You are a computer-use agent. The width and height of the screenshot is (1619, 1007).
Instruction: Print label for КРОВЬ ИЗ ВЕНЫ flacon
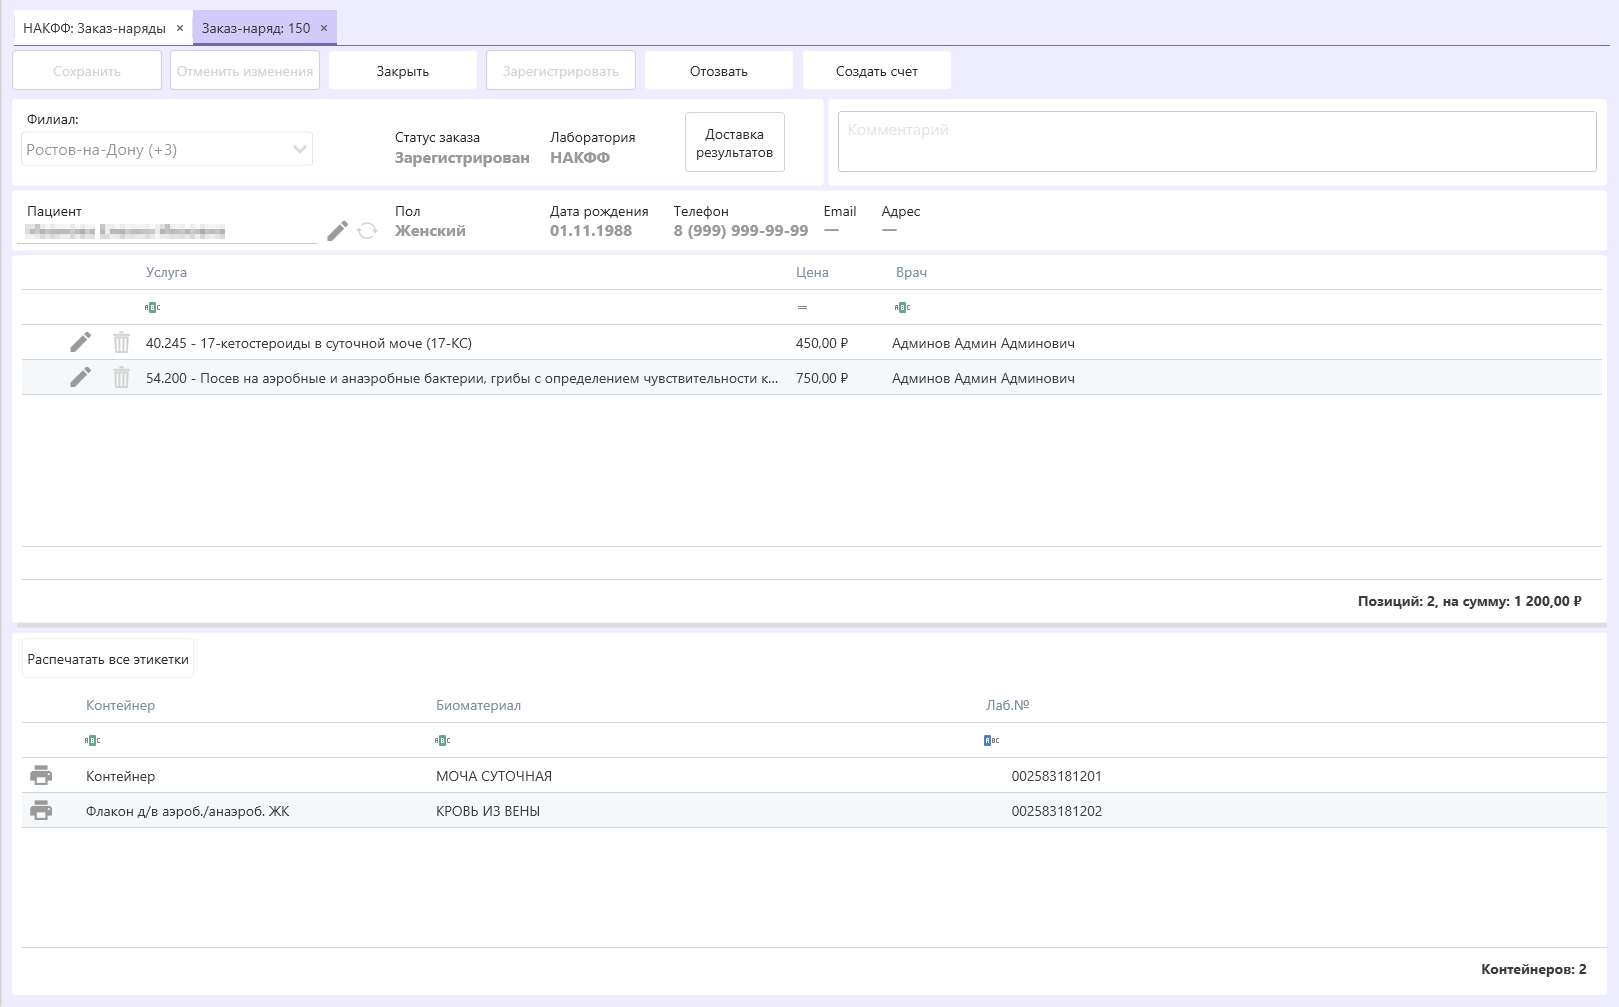[41, 810]
